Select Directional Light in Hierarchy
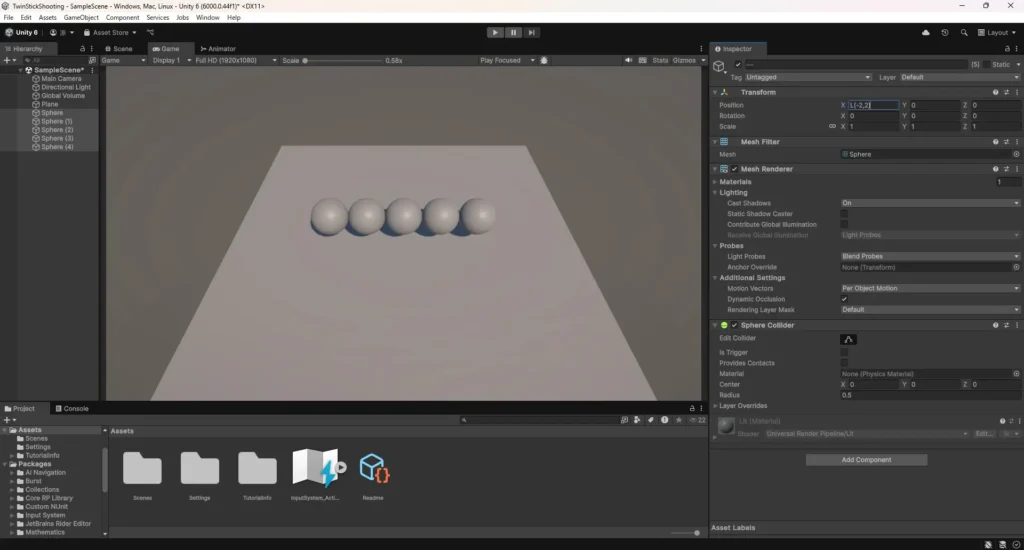 click(65, 87)
